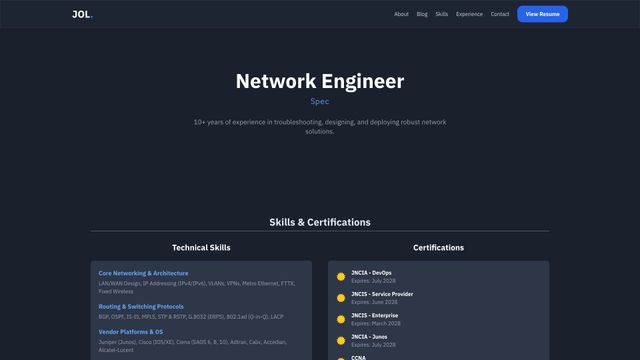This screenshot has width=640, height=360.
Task: Click the Network Engineer headline
Action: (320, 81)
